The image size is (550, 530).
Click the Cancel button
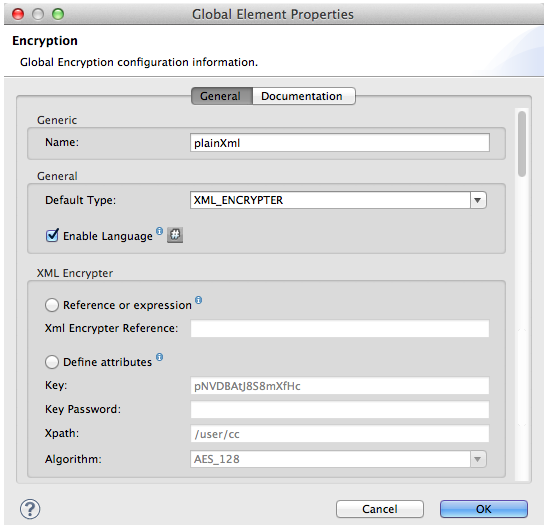coord(380,509)
